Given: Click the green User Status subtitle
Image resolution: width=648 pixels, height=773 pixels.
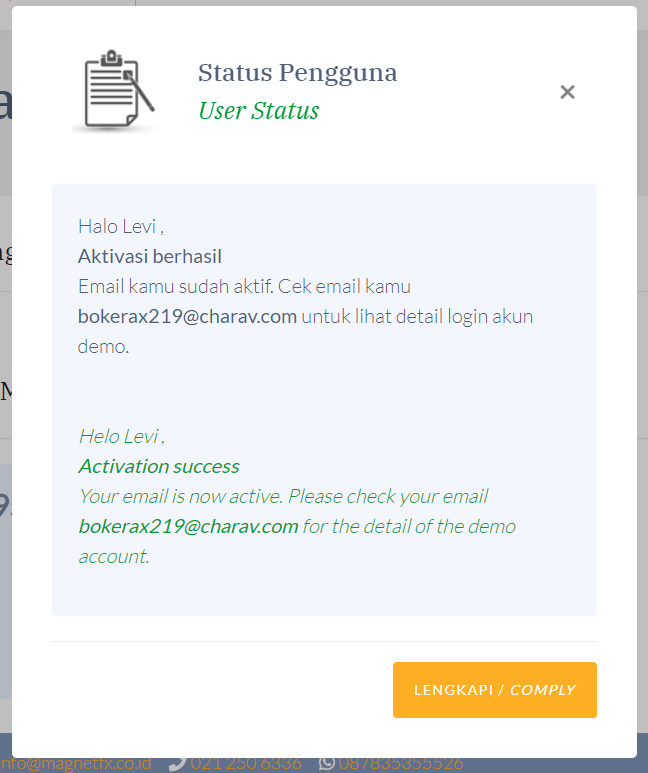Looking at the screenshot, I should pyautogui.click(x=258, y=110).
